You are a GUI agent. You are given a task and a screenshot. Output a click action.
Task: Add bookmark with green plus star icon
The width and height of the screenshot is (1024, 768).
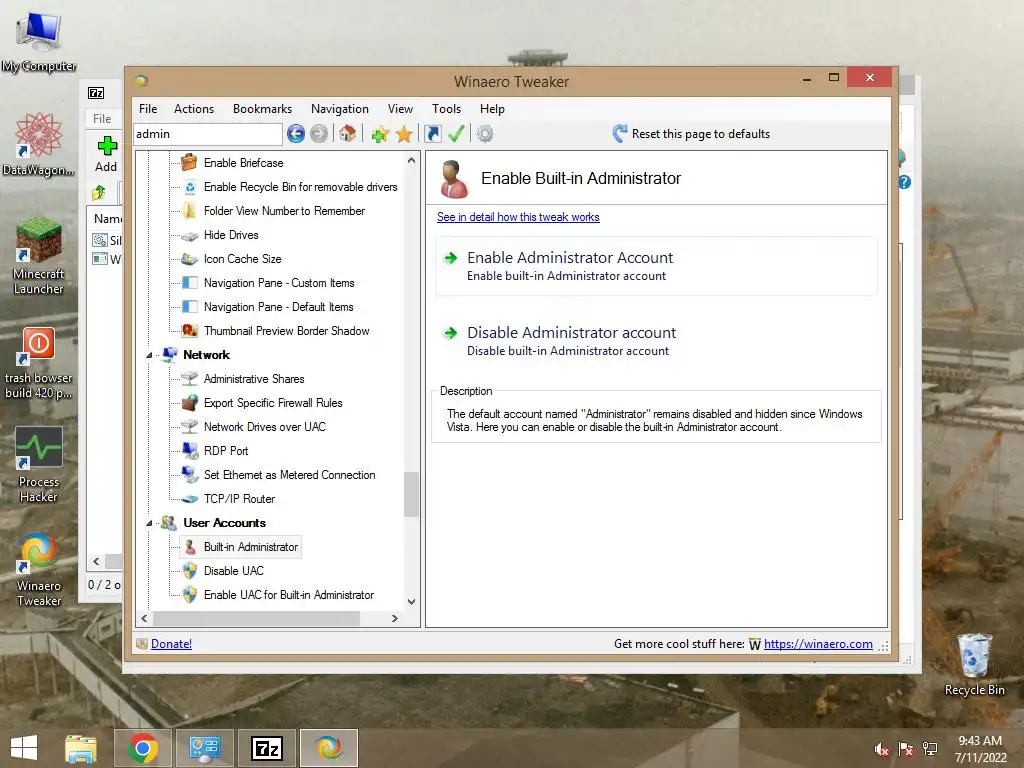coord(379,134)
